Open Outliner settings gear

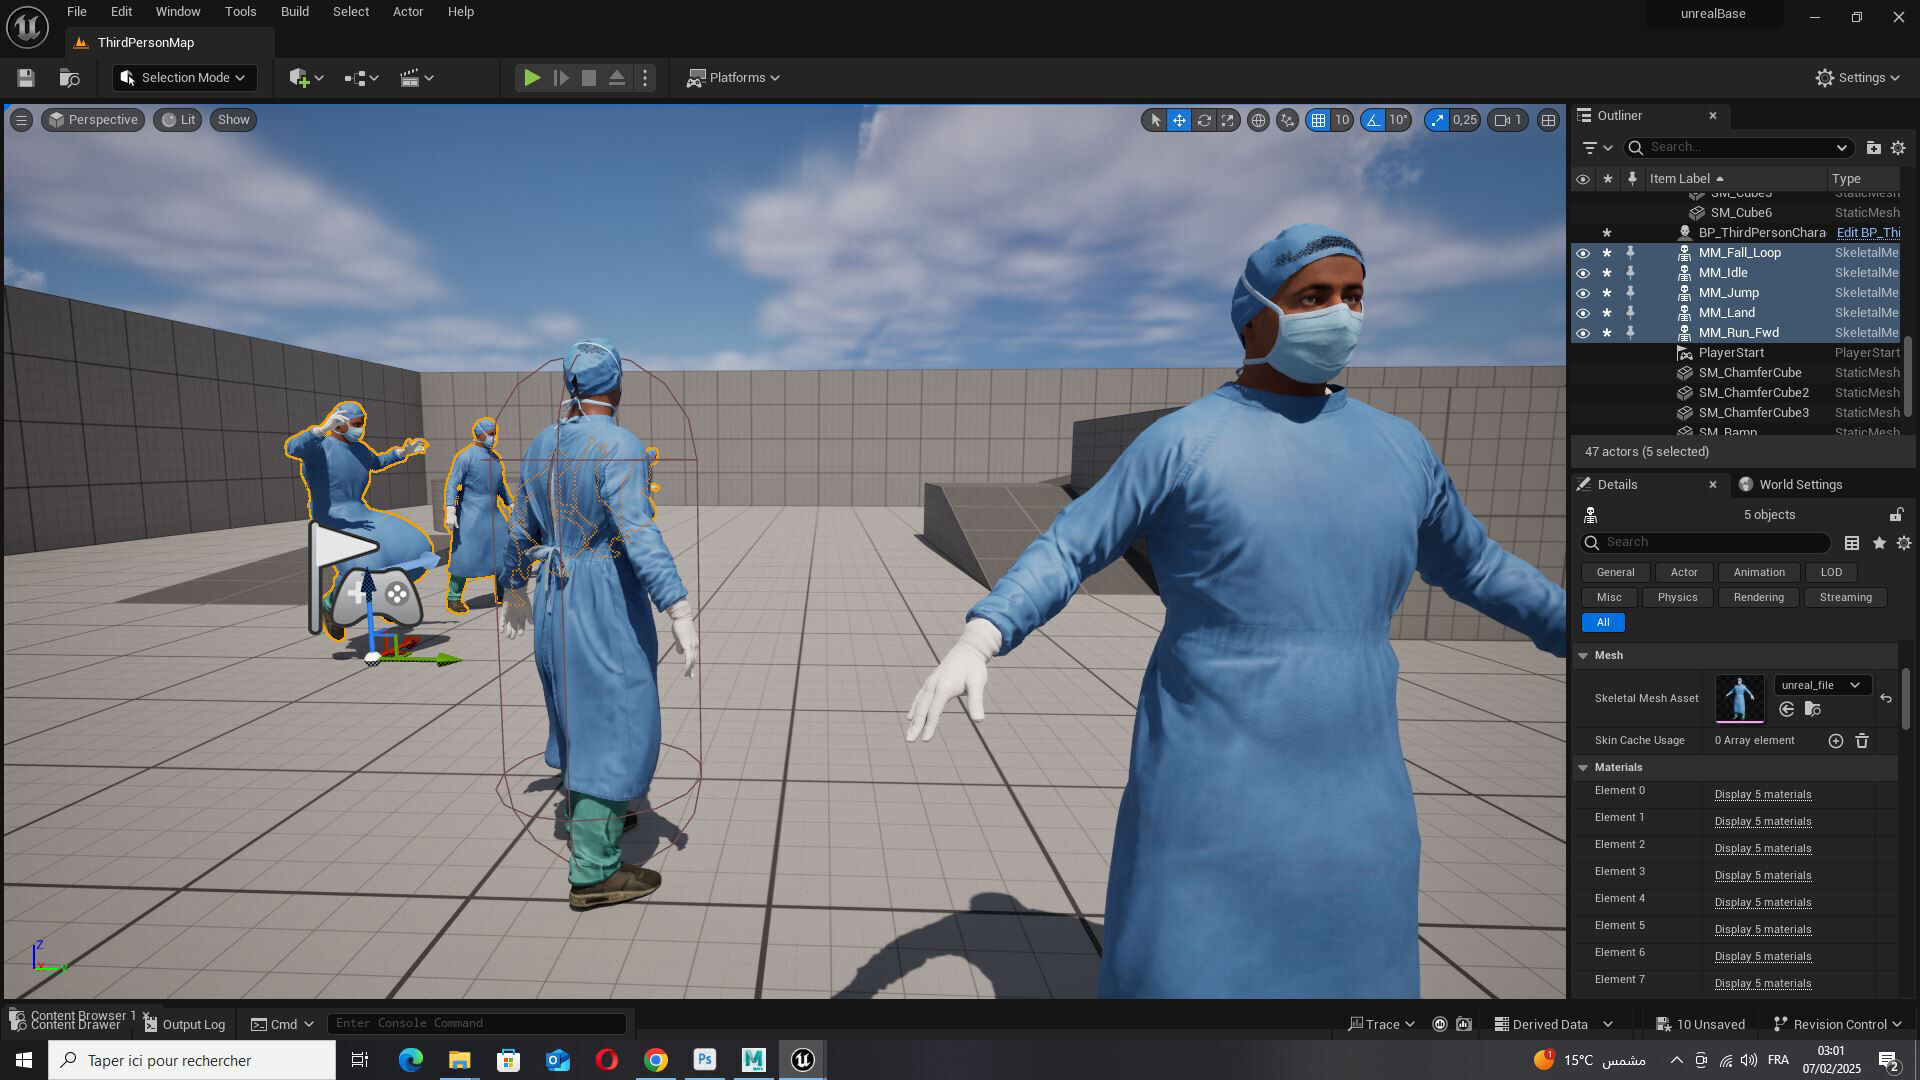(1898, 148)
